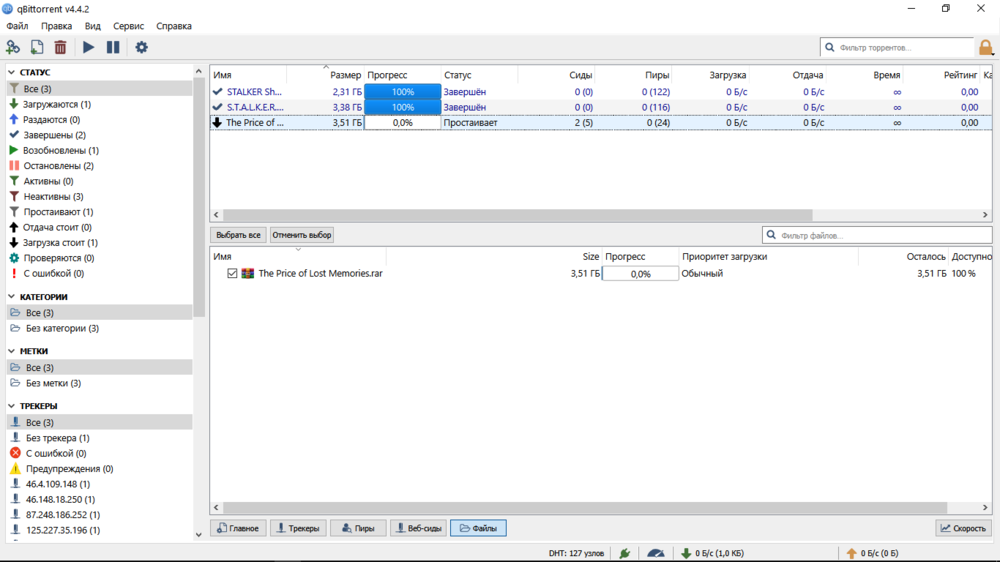Click the red delete torrent icon
The height and width of the screenshot is (562, 1000).
click(x=61, y=47)
